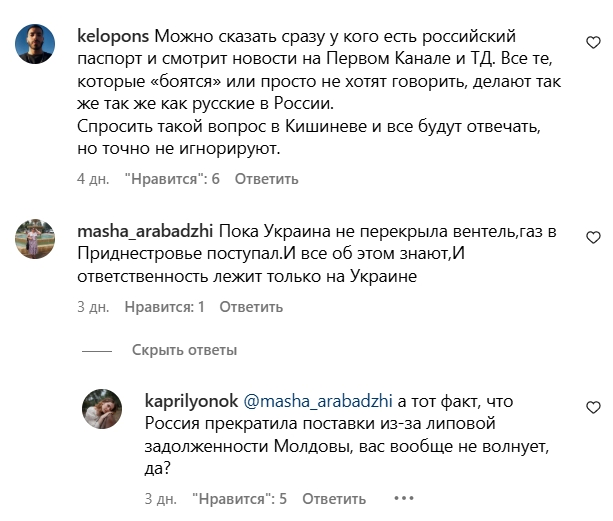Viewport: 613px width, 521px height.
Task: View likes "Нравится": 5 on kaprilyonok's reply
Action: tap(239, 499)
